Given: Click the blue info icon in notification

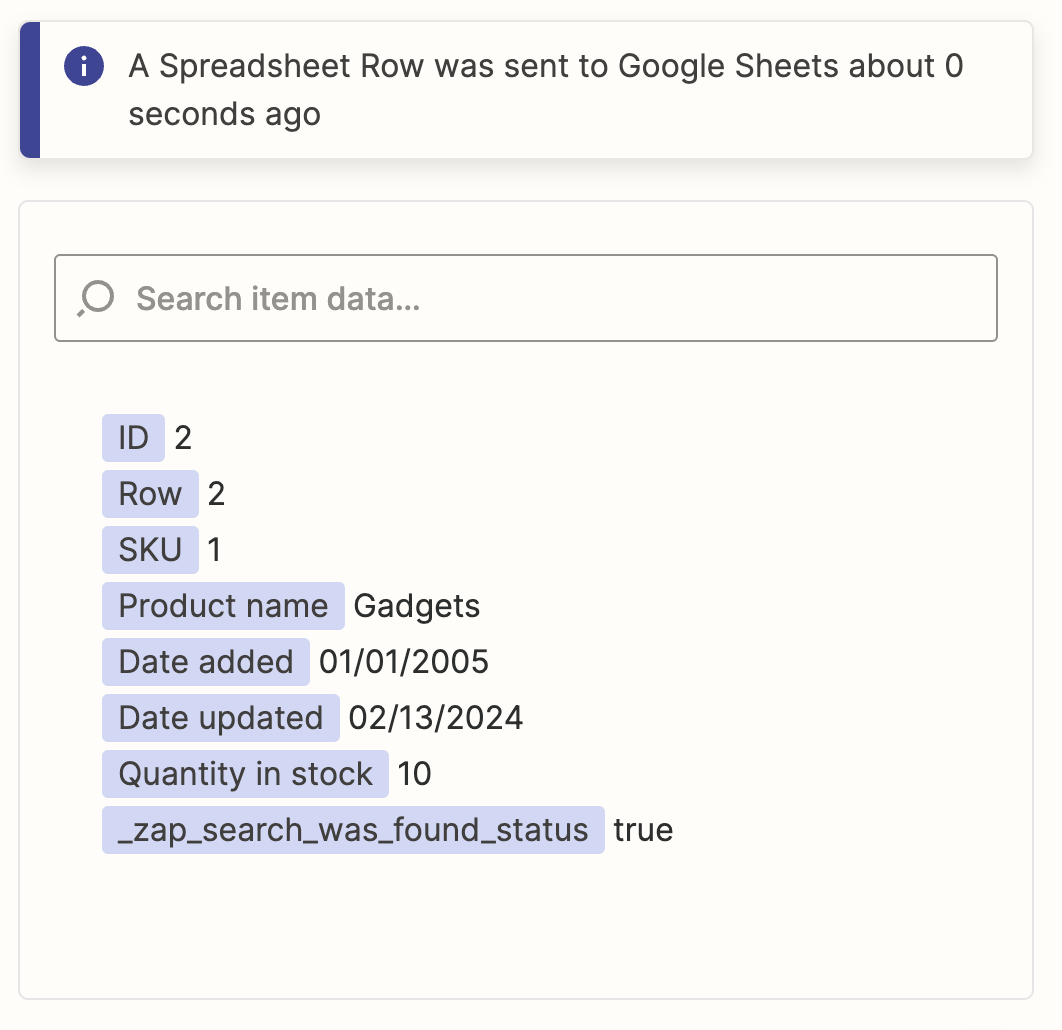Looking at the screenshot, I should tap(84, 67).
